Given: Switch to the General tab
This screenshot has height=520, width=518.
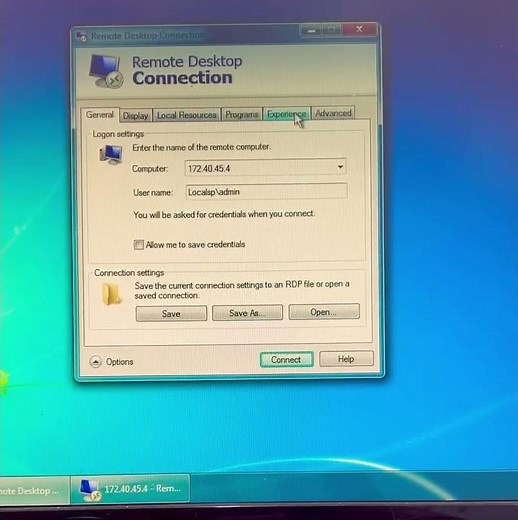Looking at the screenshot, I should tap(100, 115).
